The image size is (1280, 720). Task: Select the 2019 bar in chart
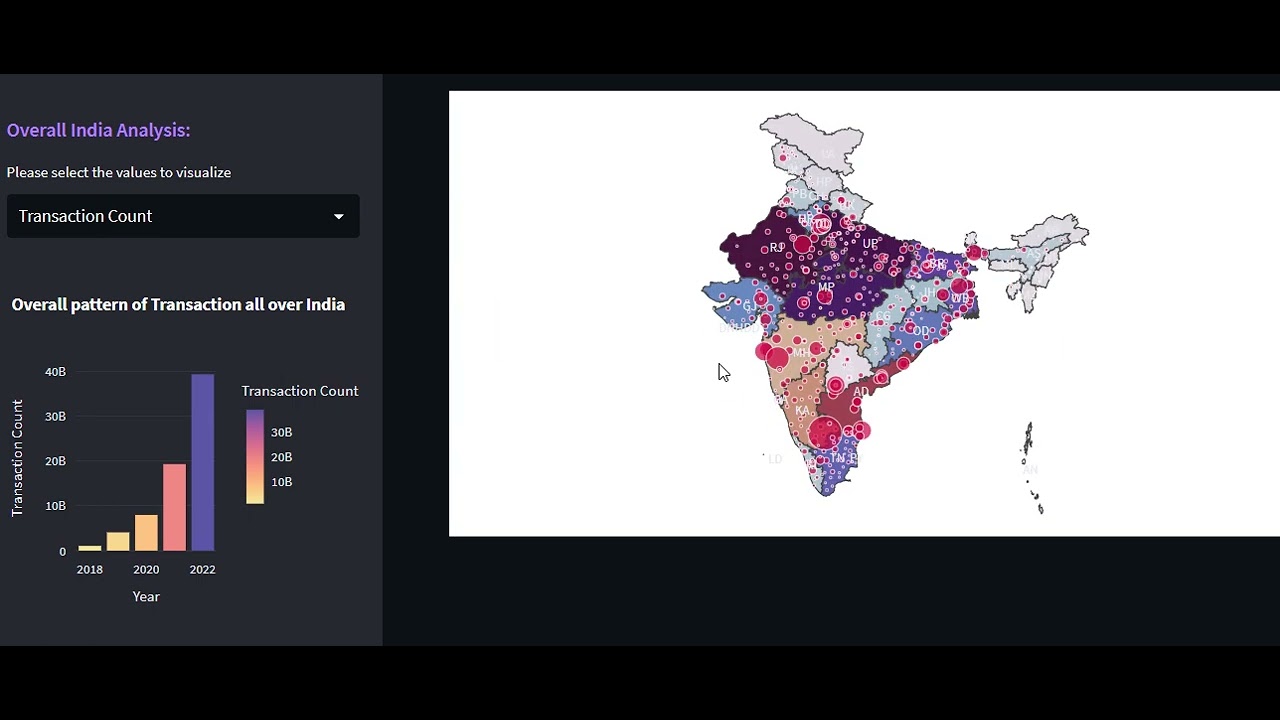coord(118,541)
